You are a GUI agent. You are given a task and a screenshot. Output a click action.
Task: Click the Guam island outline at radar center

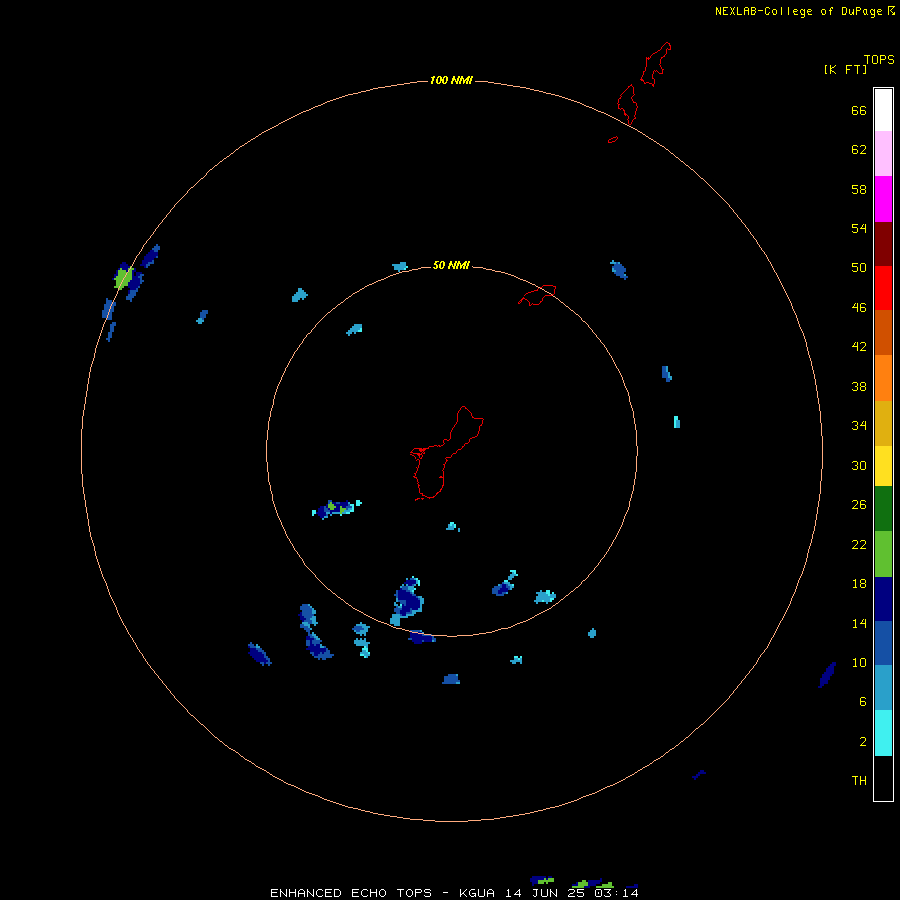[x=447, y=453]
